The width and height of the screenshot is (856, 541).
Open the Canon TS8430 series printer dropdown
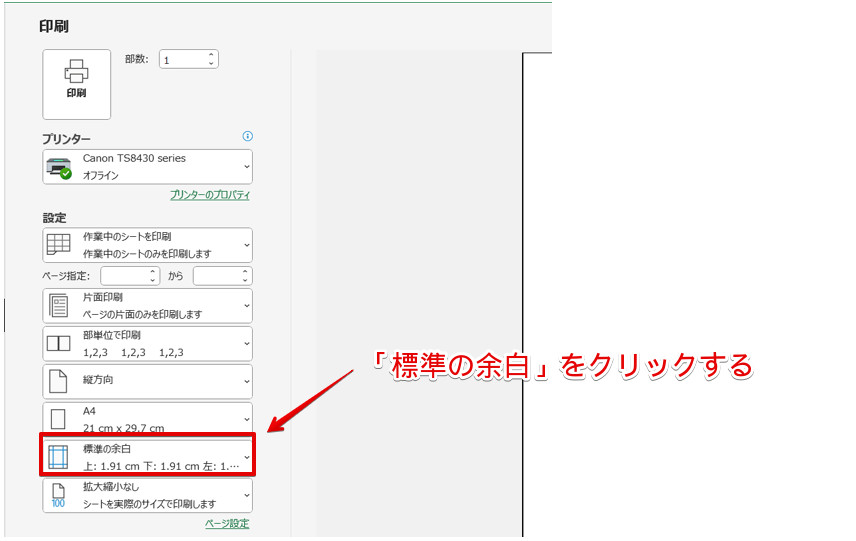click(x=147, y=167)
